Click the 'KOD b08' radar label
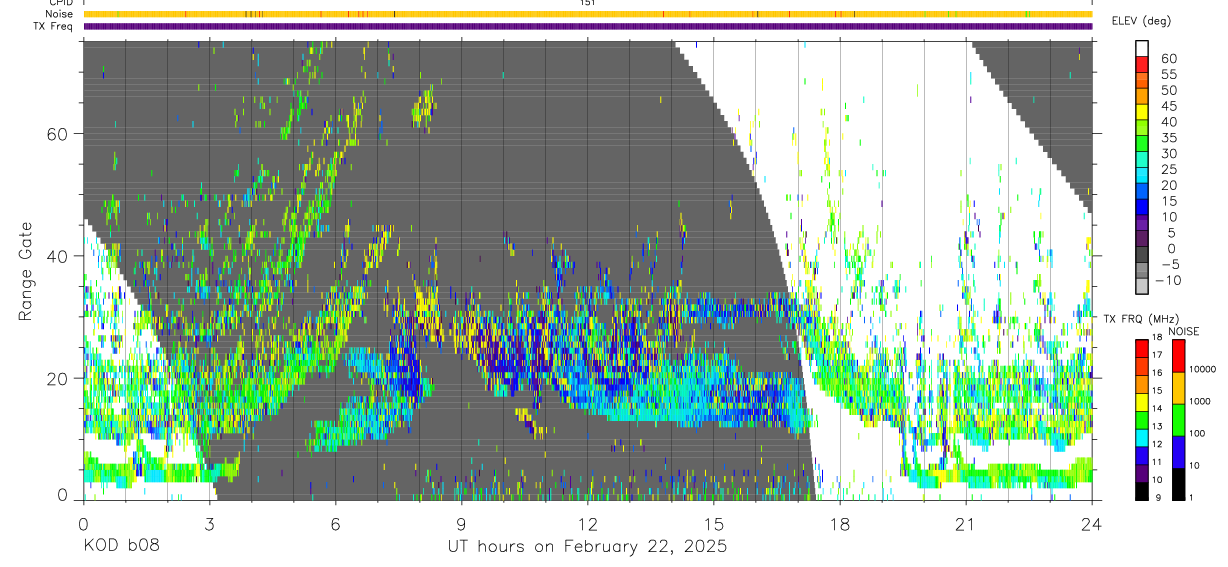The image size is (1228, 567). pos(120,547)
